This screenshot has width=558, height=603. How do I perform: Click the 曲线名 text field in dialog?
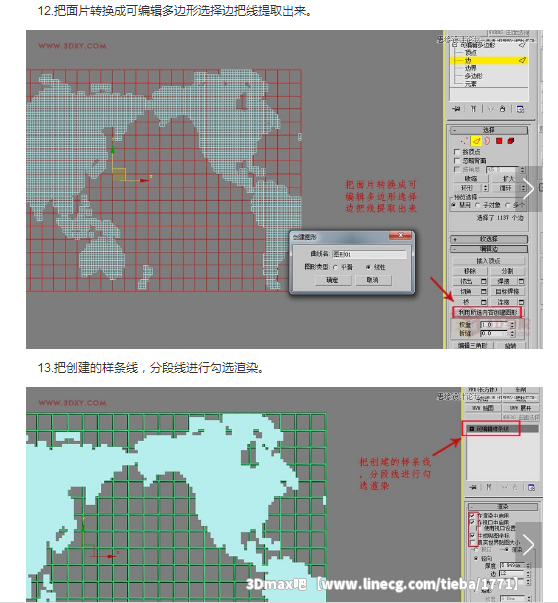tap(369, 254)
